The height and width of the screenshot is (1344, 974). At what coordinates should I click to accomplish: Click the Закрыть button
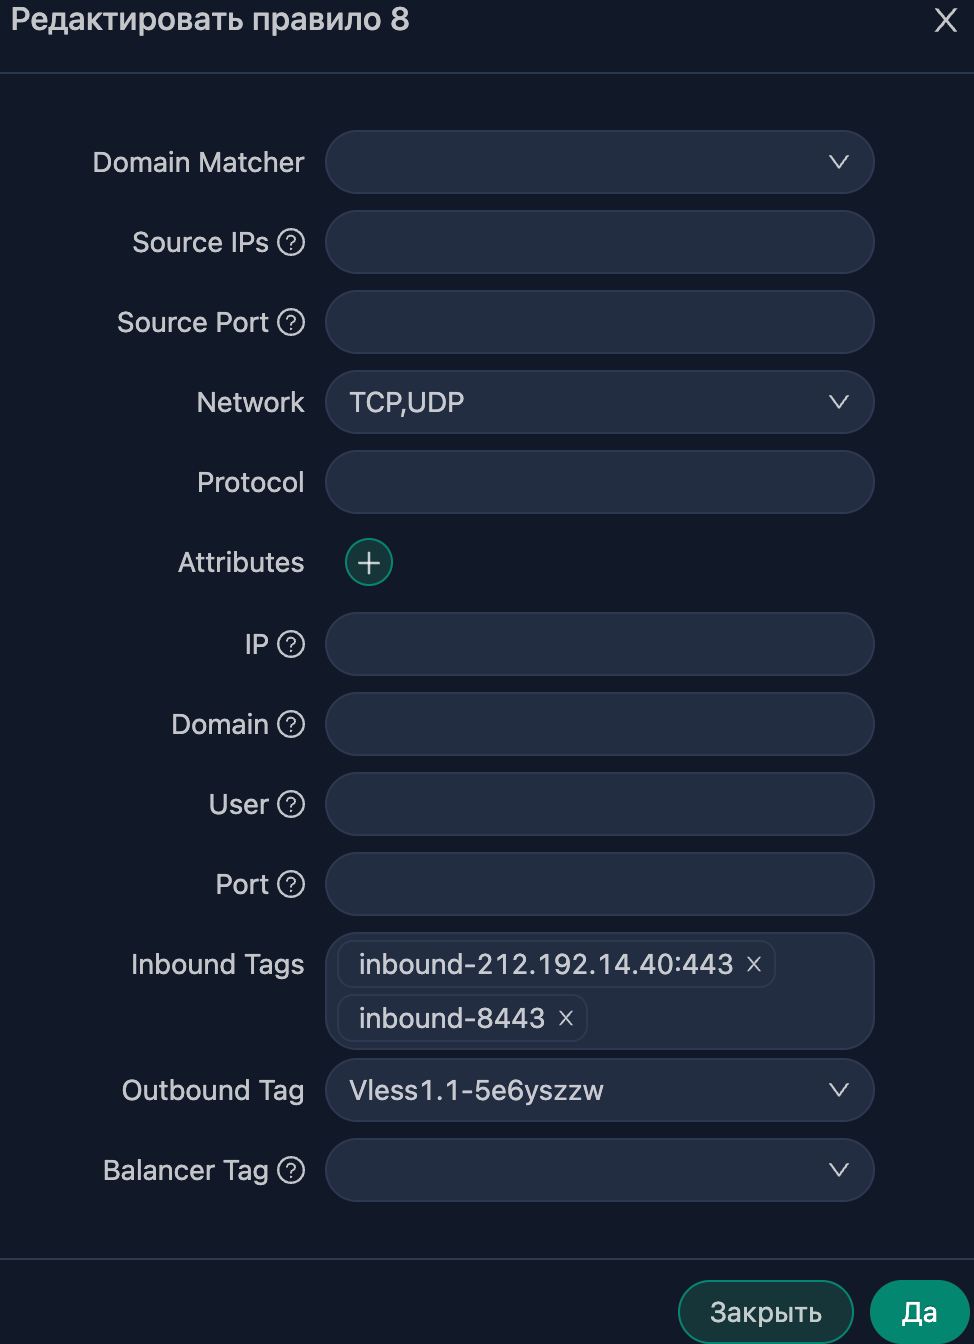point(766,1312)
